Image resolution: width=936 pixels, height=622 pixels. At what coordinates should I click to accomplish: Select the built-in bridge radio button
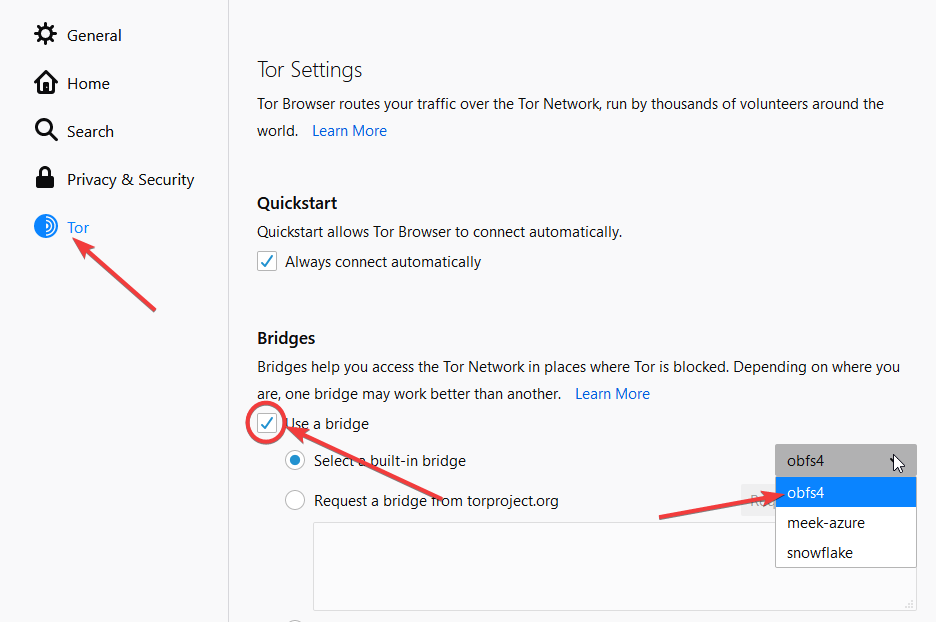[295, 461]
